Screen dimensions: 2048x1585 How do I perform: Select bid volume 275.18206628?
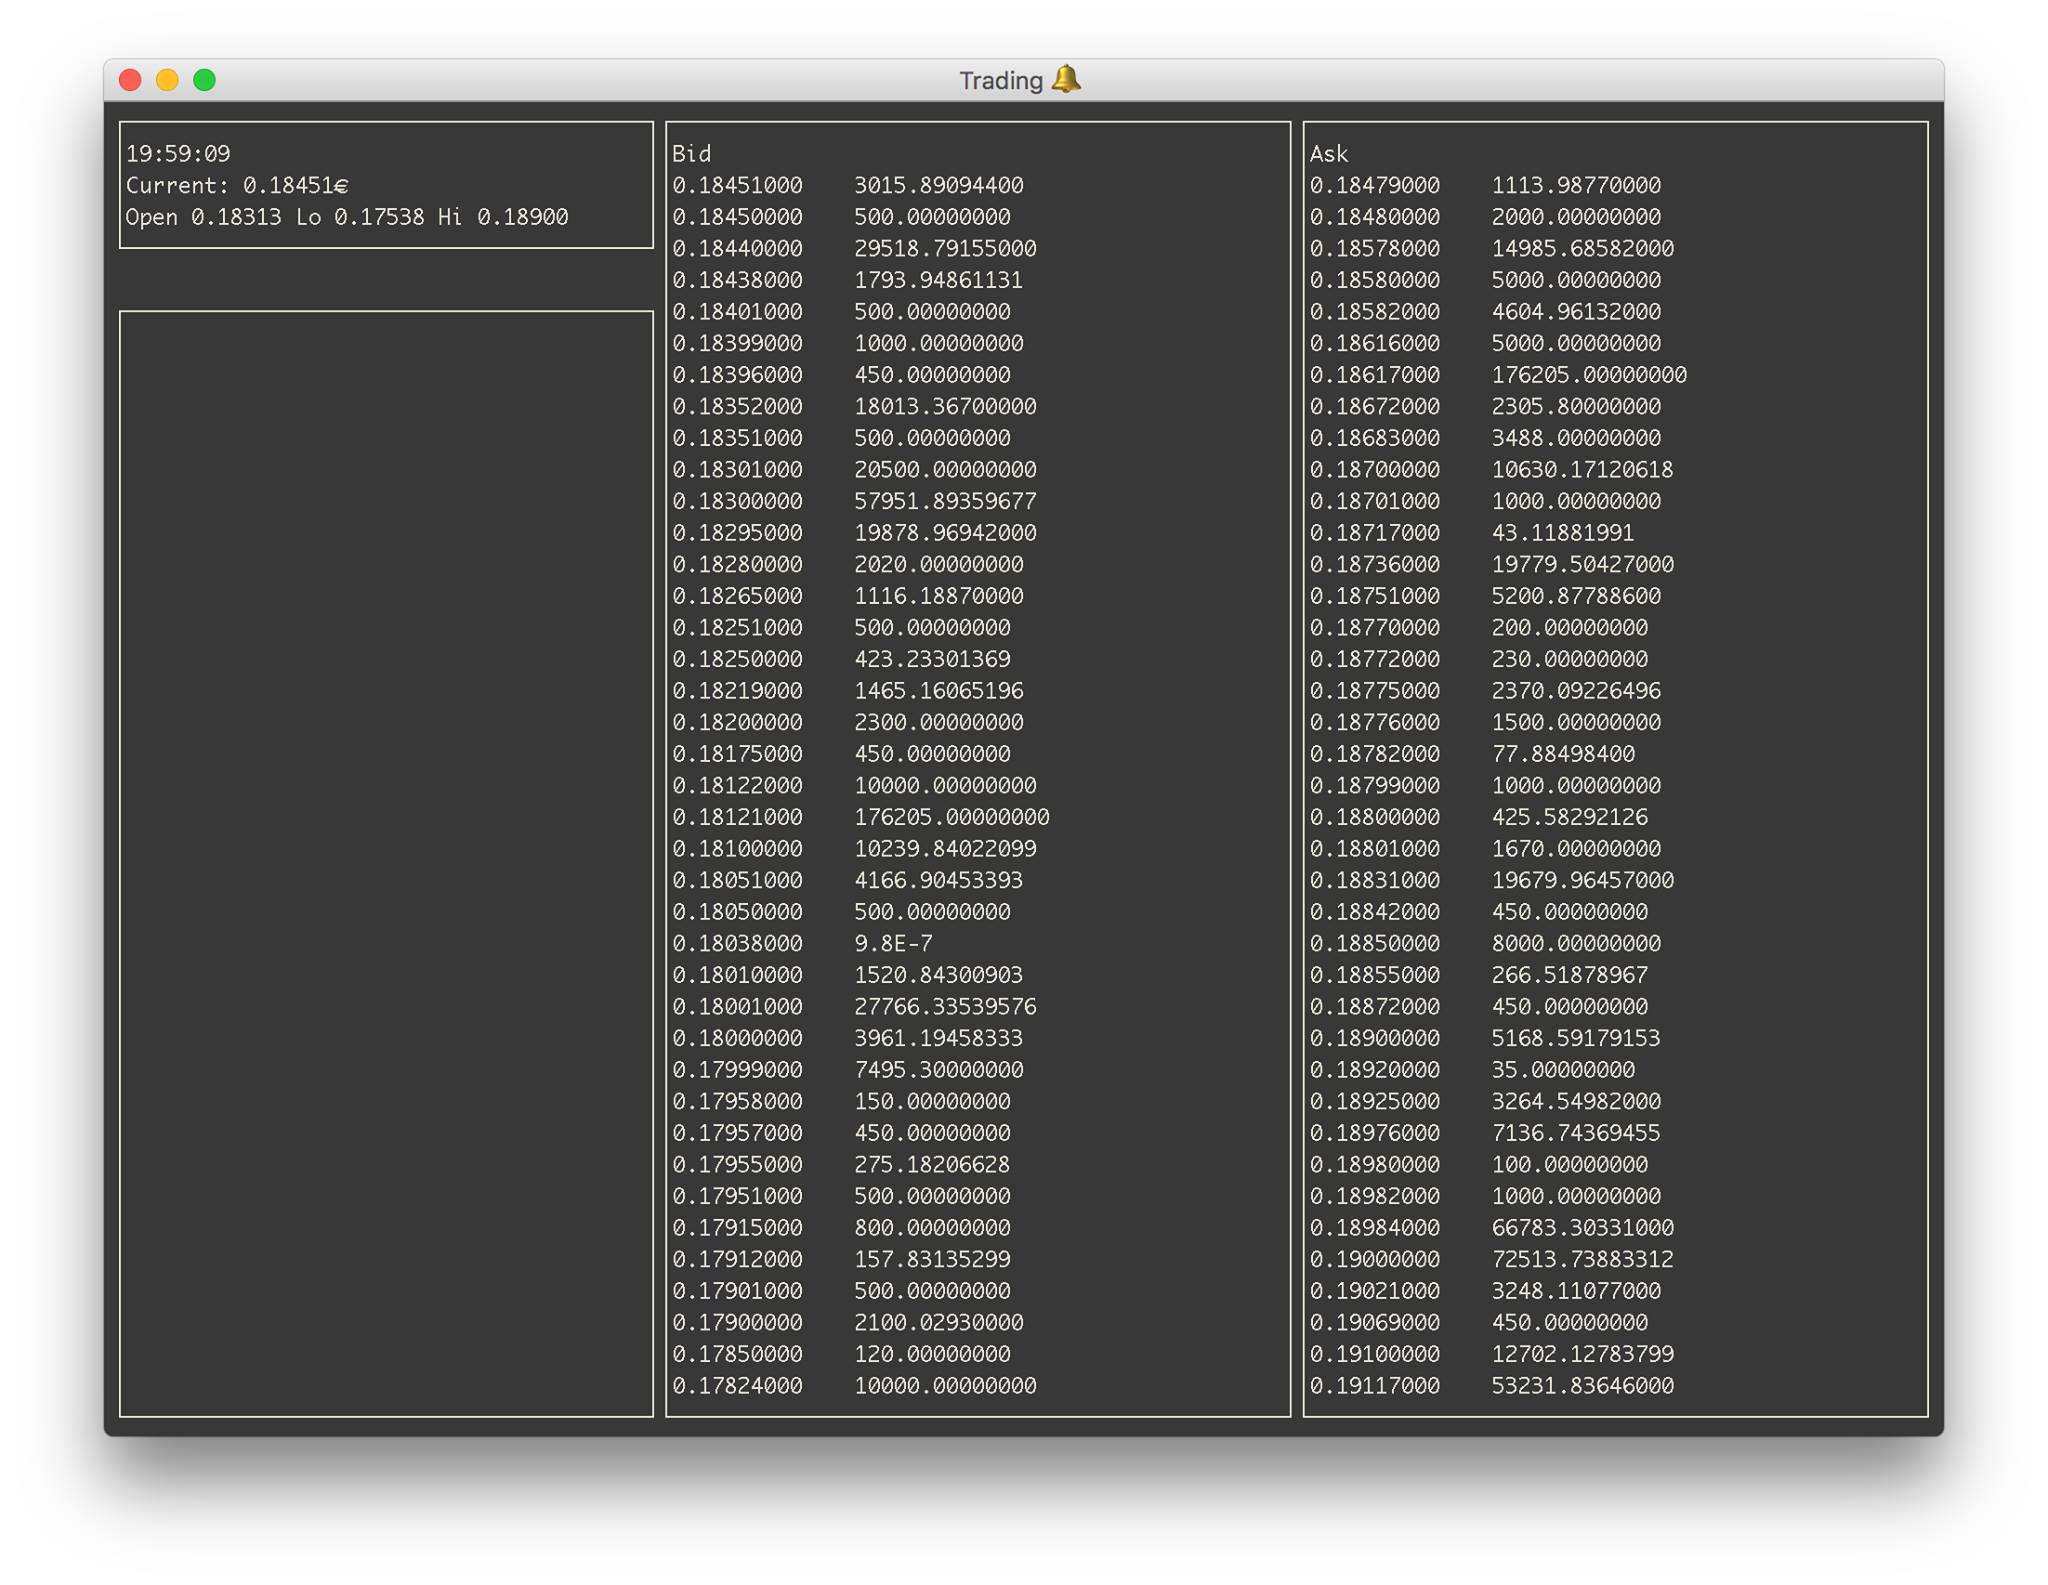tap(932, 1165)
